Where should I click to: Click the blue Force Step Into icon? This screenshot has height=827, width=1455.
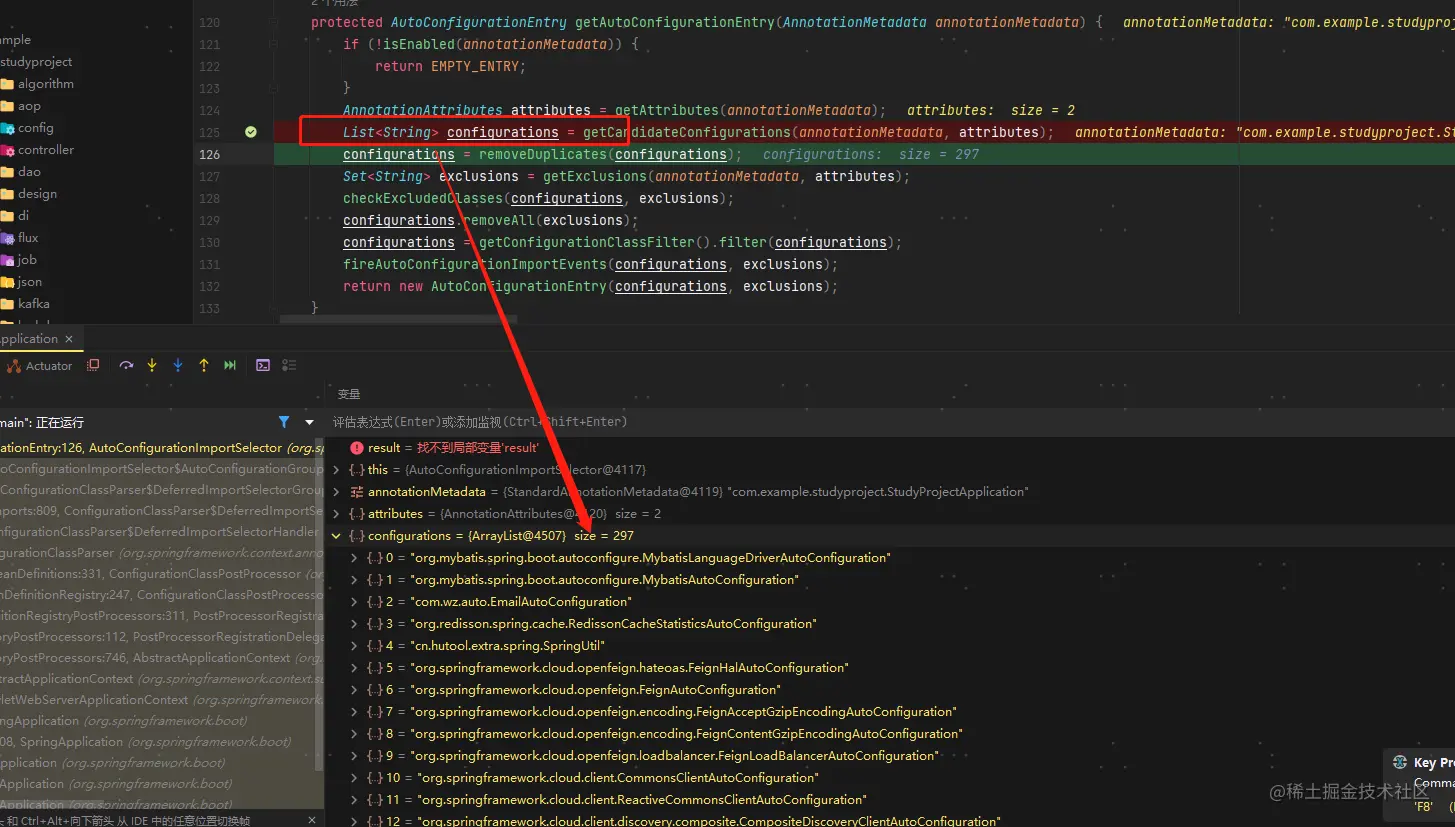(178, 366)
